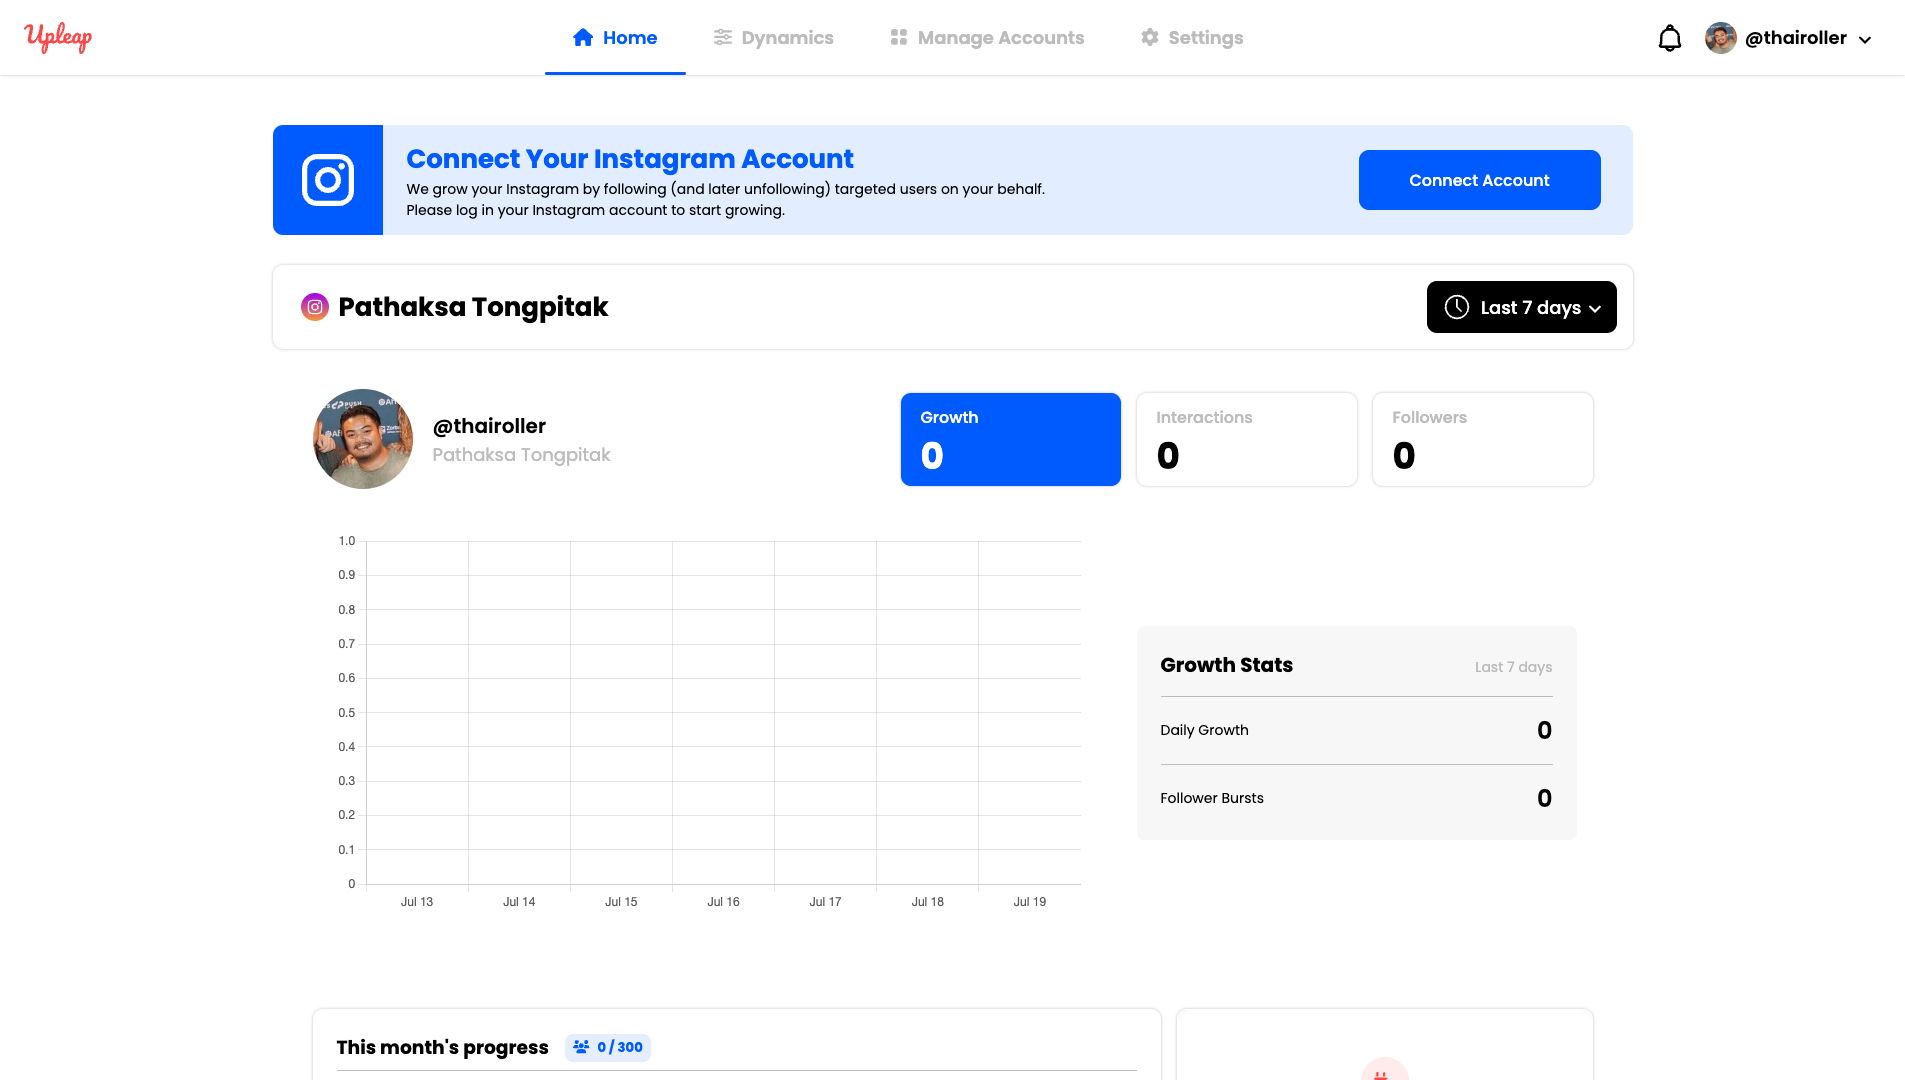
Task: Click the followers icon in progress badge
Action: pos(581,1047)
